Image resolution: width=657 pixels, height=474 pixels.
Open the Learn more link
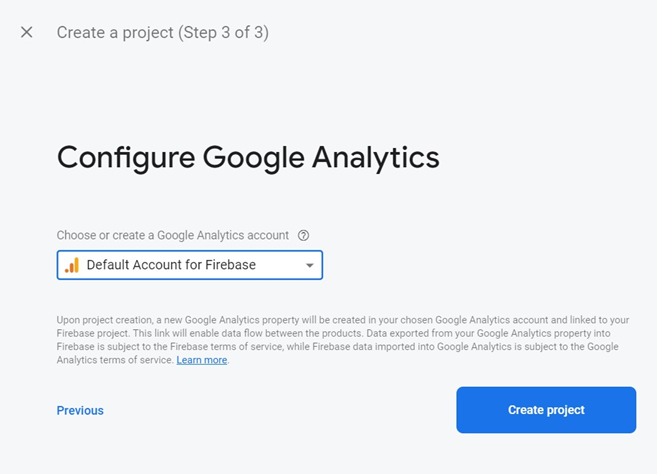click(202, 360)
